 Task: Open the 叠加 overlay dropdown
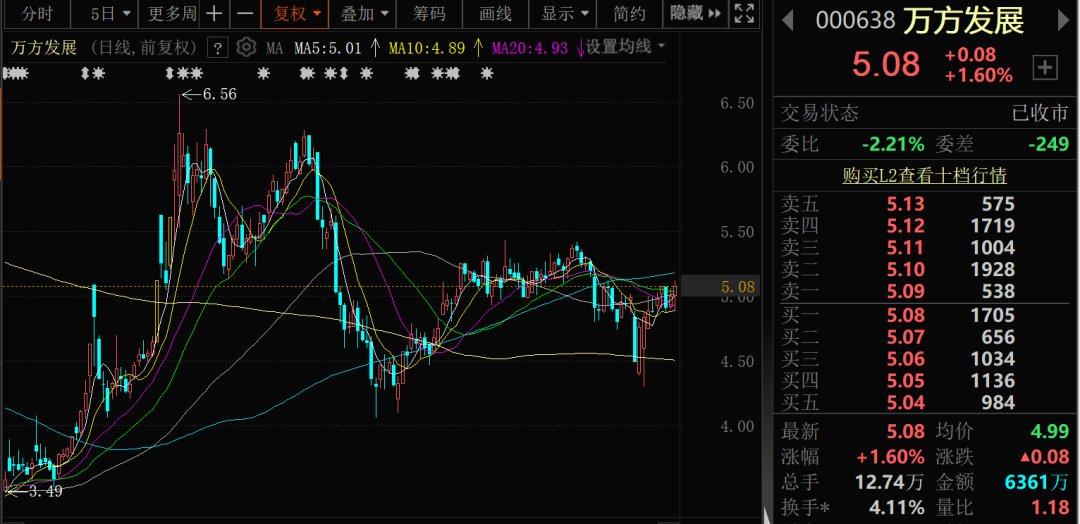[363, 14]
